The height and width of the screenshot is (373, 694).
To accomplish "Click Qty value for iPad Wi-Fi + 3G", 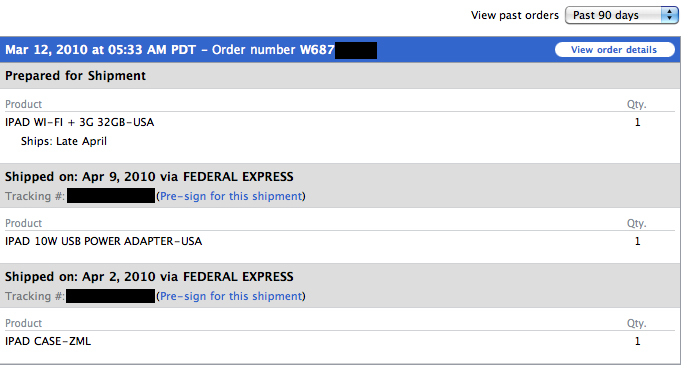I will click(637, 122).
